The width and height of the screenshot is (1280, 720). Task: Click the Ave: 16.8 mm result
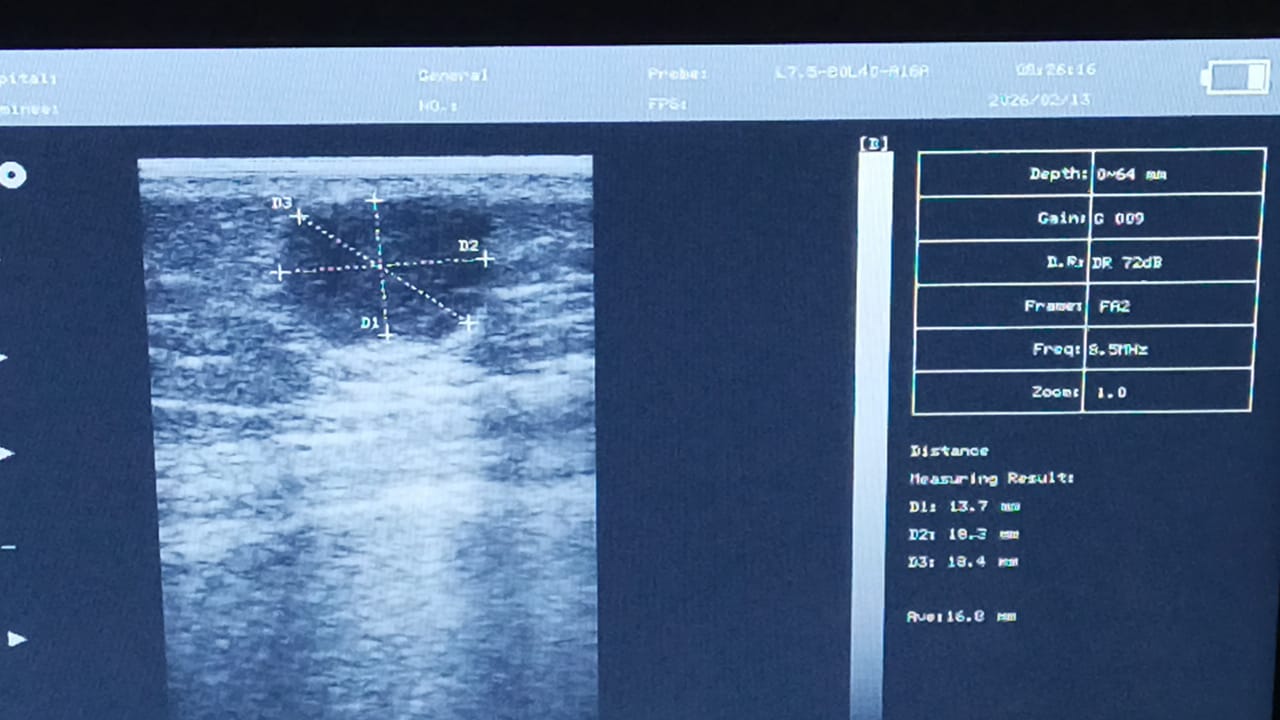pos(960,617)
